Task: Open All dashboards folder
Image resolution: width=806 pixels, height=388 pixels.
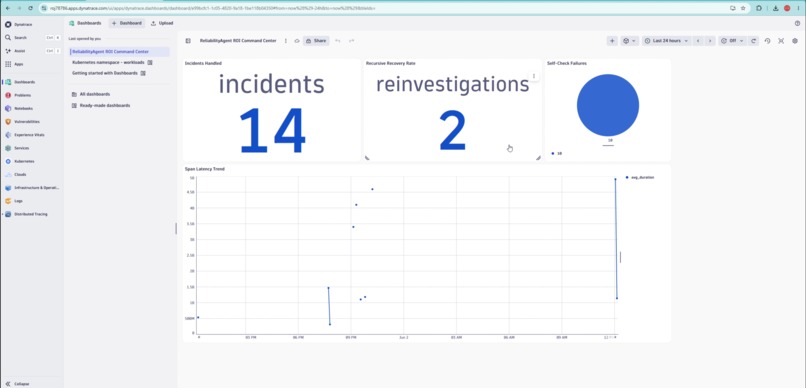Action: click(x=91, y=94)
